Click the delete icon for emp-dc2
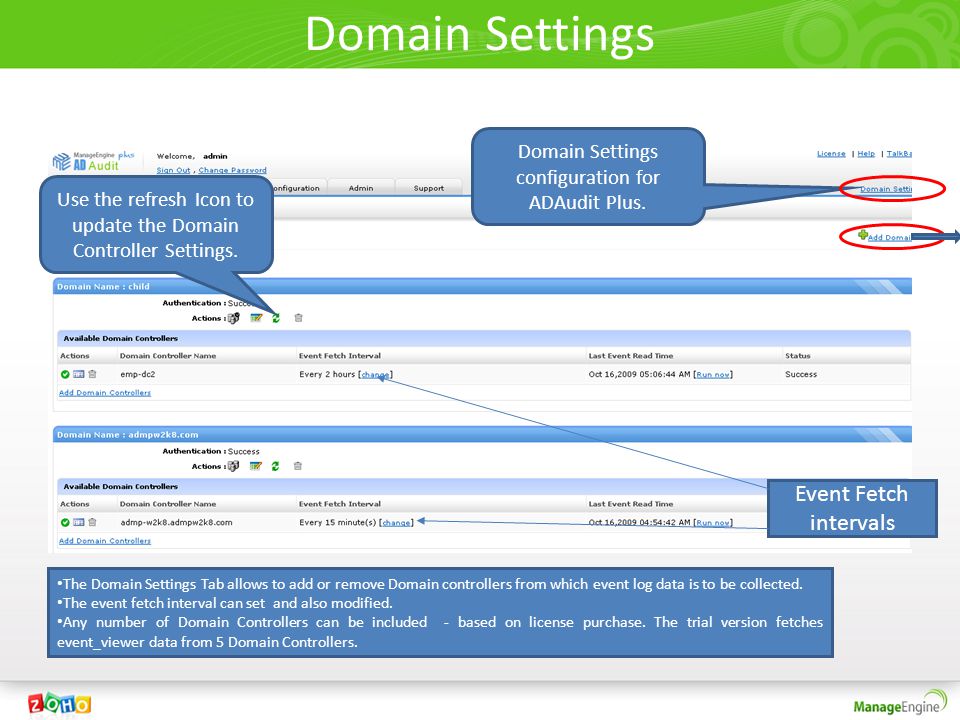This screenshot has height=720, width=960. 92,374
